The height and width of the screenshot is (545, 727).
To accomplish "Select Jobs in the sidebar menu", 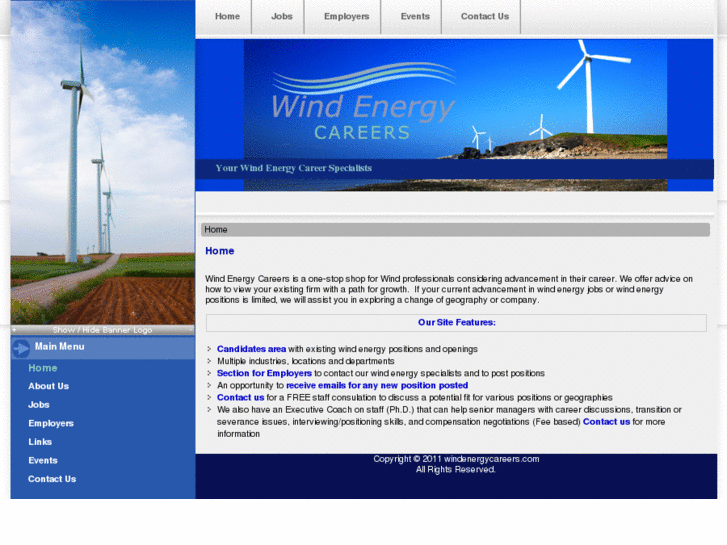I will [x=38, y=404].
